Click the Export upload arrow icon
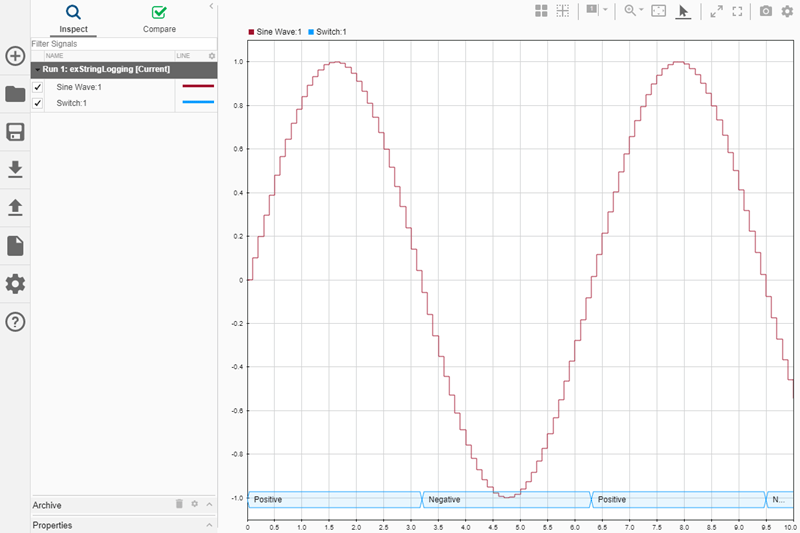Image resolution: width=800 pixels, height=533 pixels. click(x=15, y=208)
